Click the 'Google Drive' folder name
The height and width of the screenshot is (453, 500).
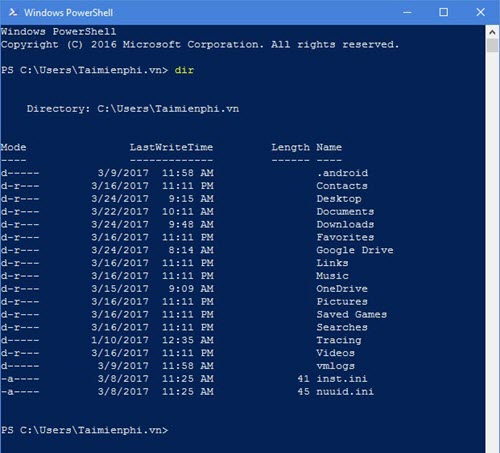click(x=355, y=250)
